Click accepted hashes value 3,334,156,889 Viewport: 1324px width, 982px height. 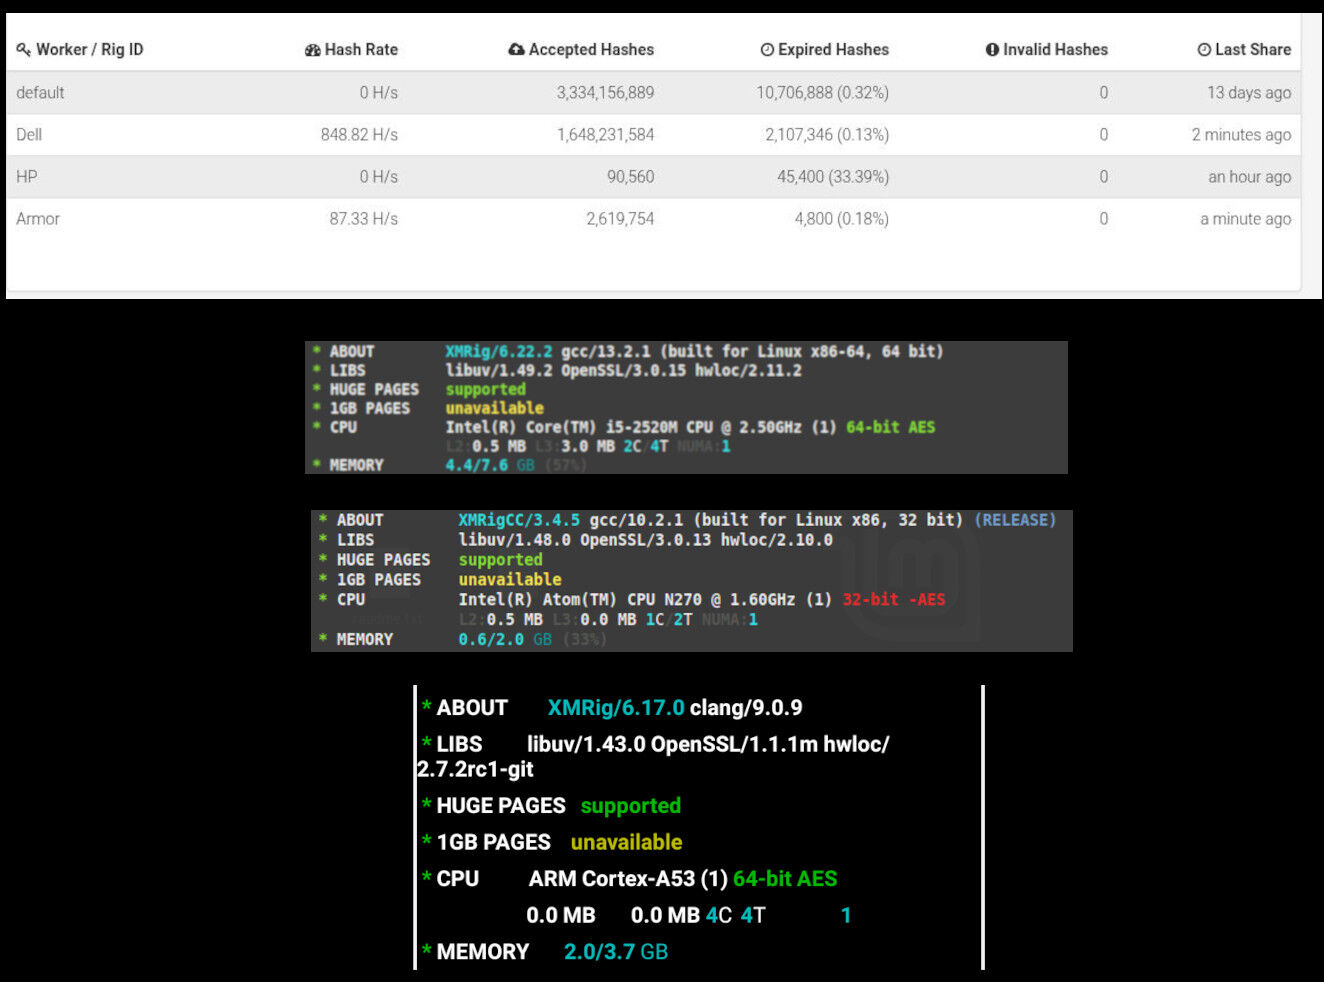point(605,93)
